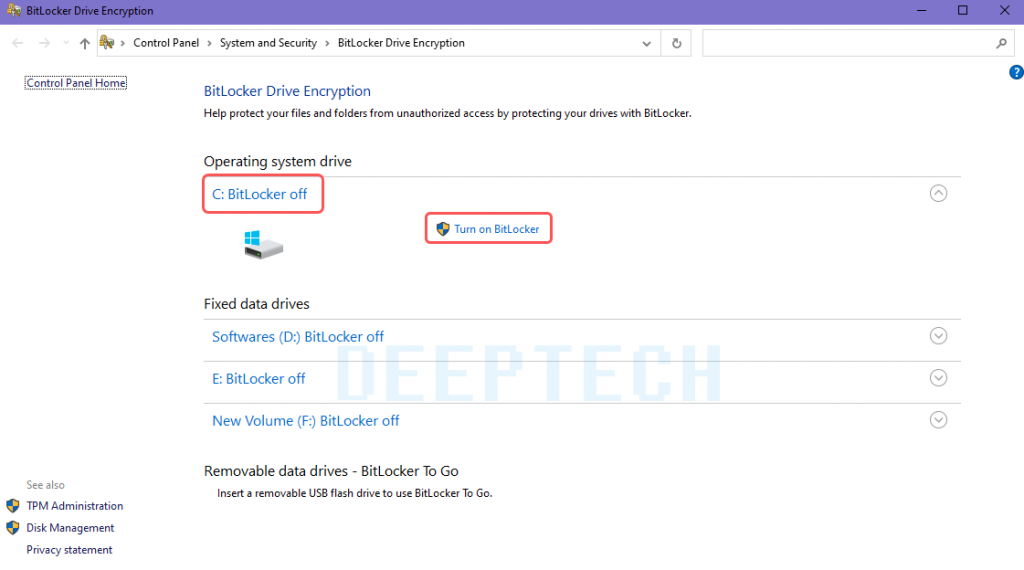Click the C: Windows drive icon
The image size is (1024, 570).
(263, 245)
